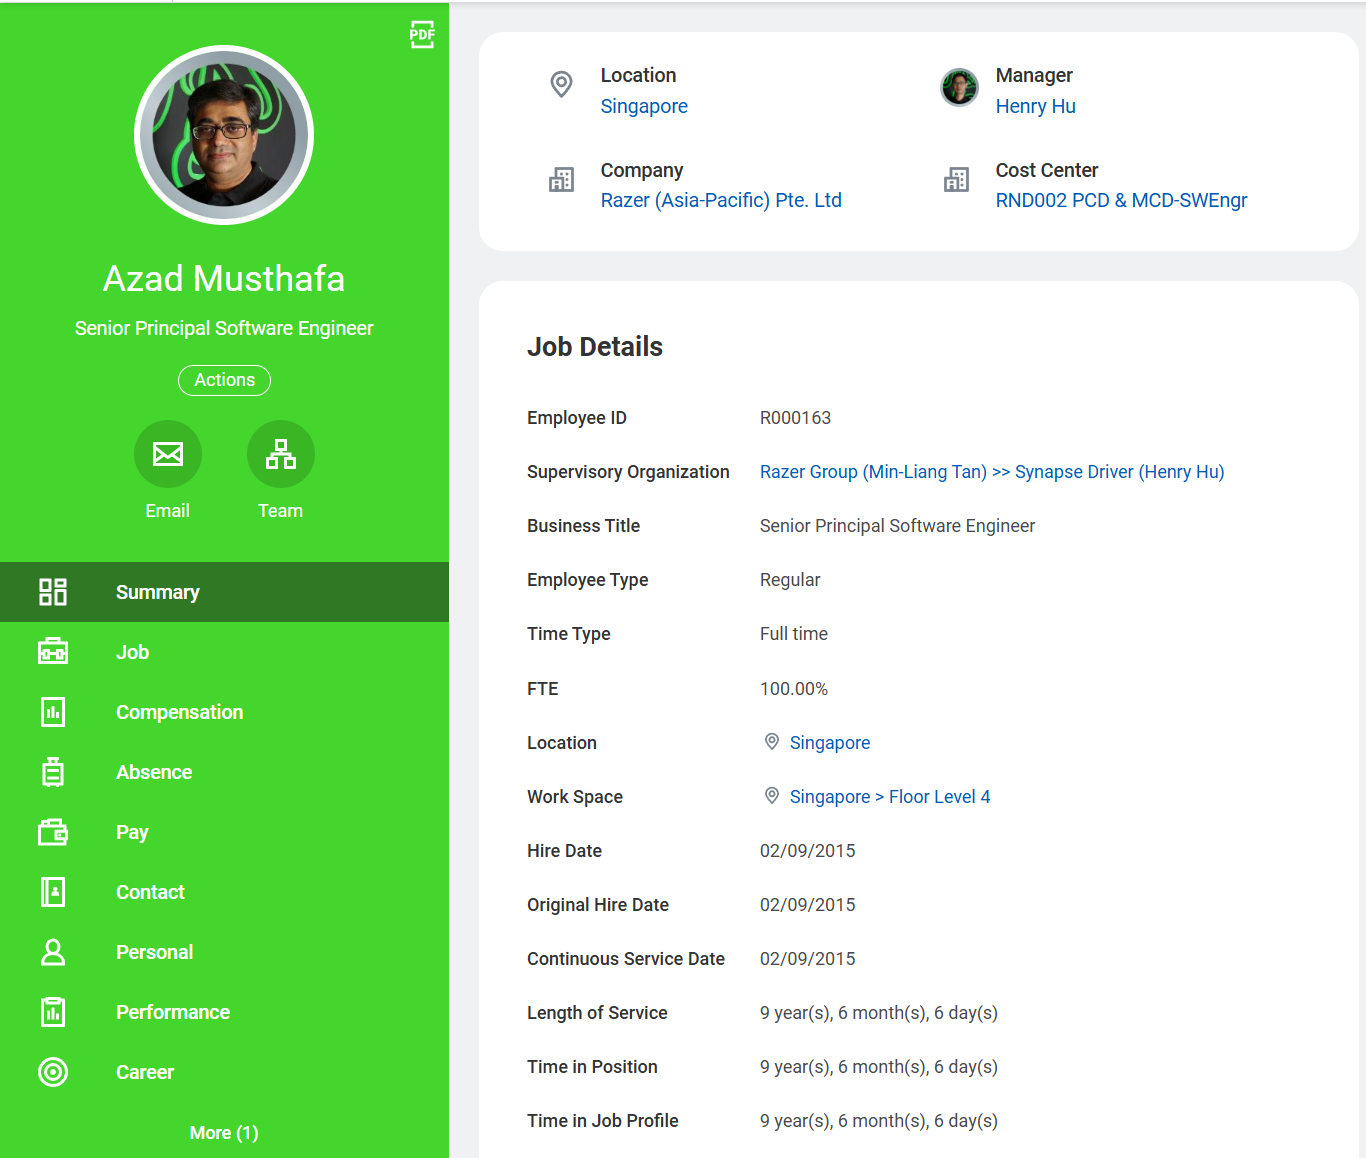Click FTE value 100.00%

[794, 689]
